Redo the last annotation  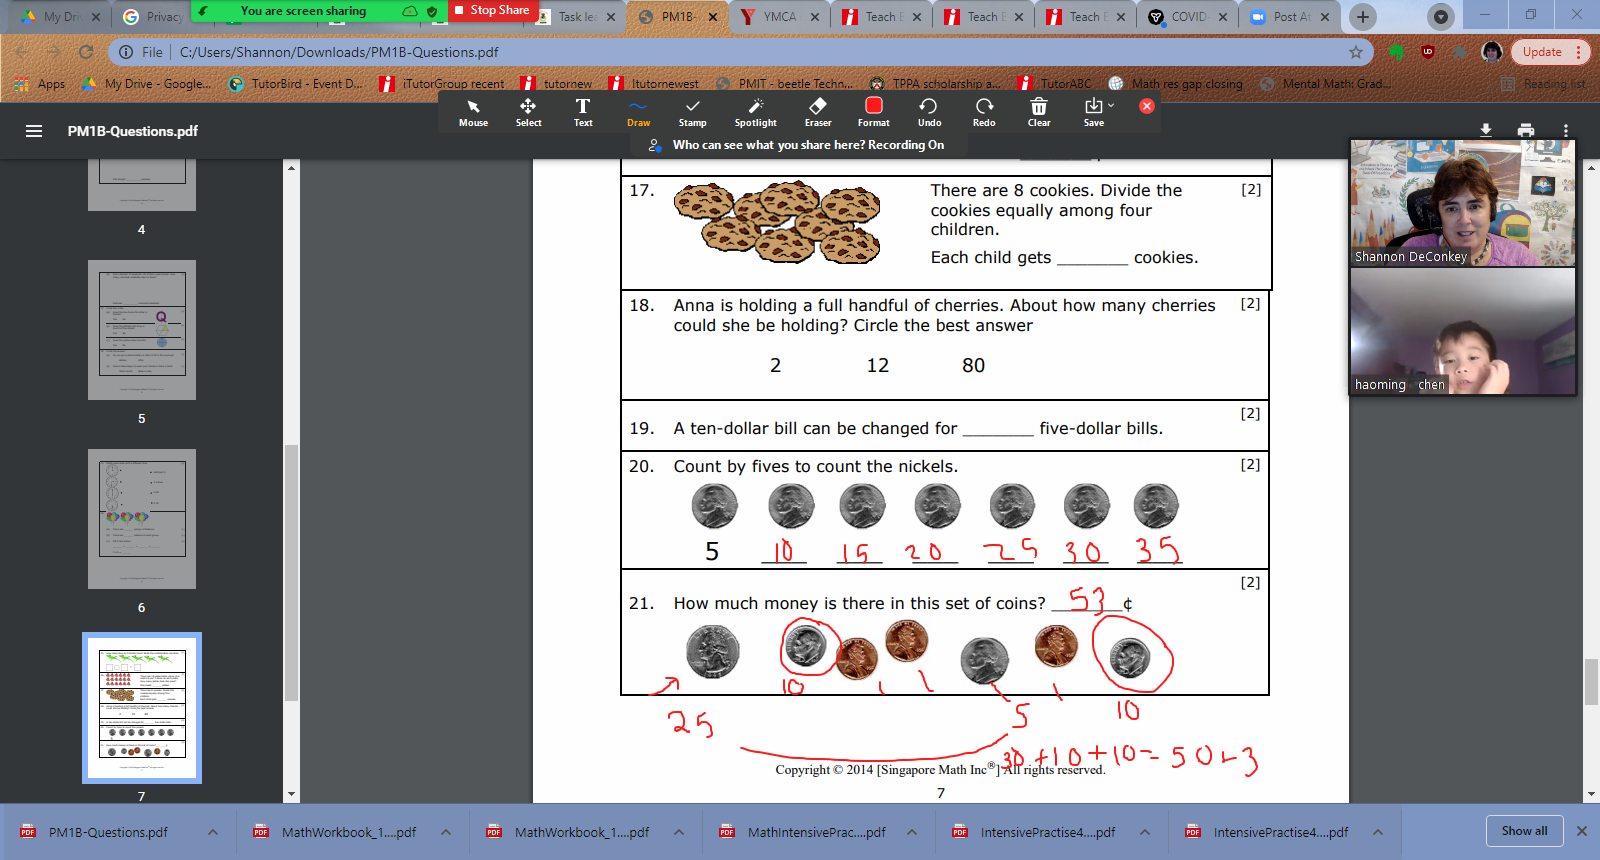click(x=984, y=113)
